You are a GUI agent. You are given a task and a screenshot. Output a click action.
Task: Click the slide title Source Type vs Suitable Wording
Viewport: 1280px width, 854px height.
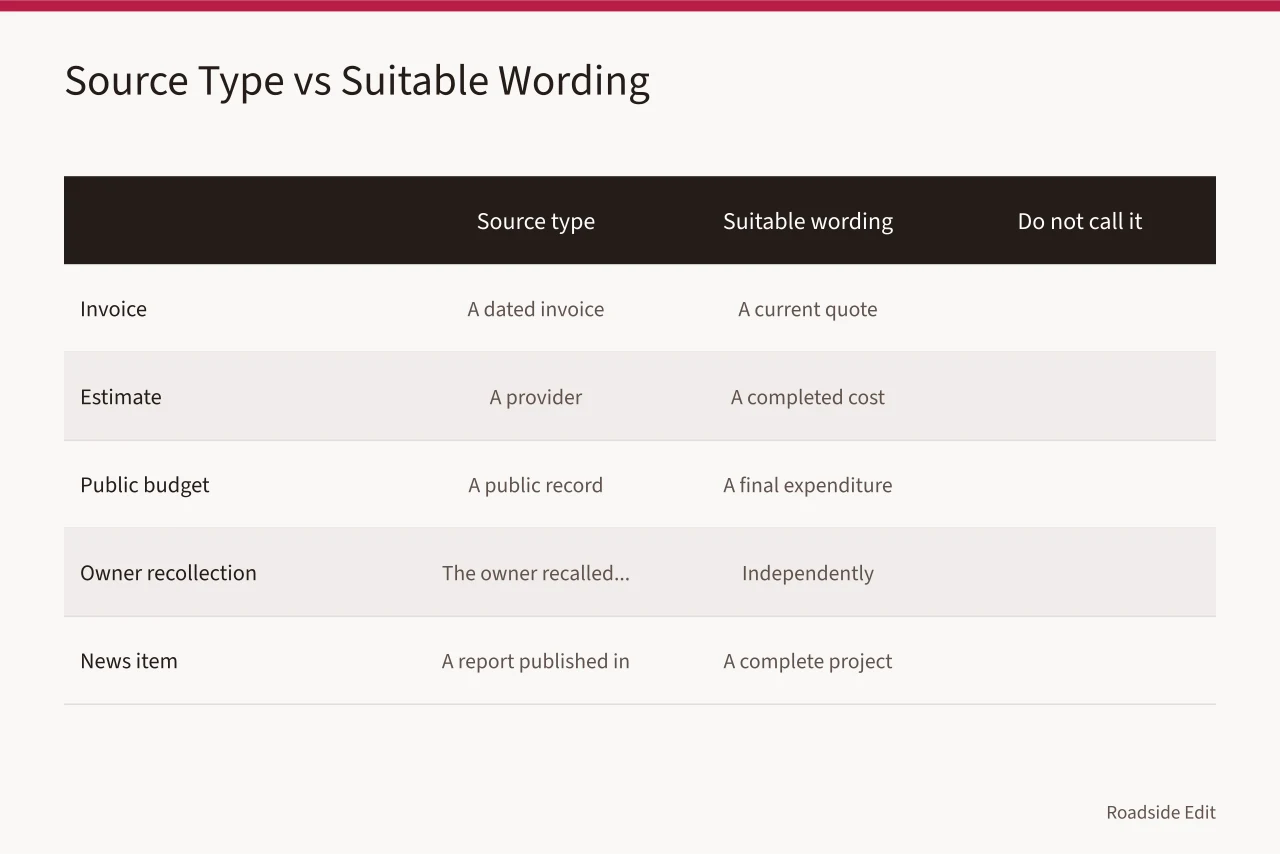tap(357, 81)
